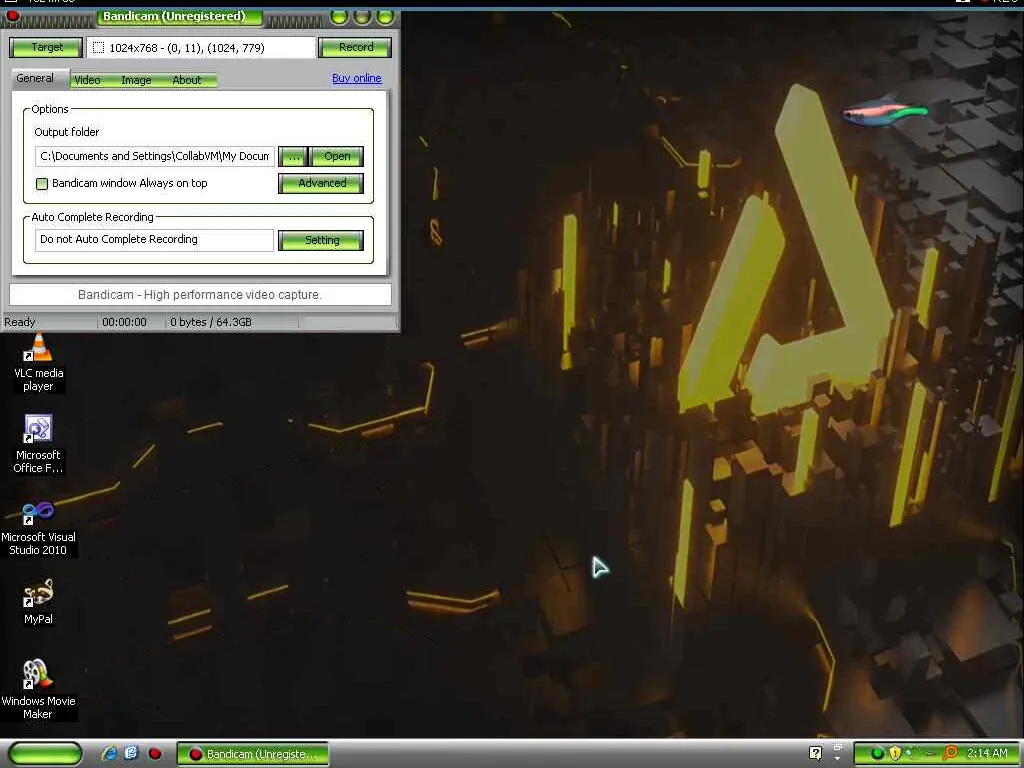
Task: Click the Auto Complete Recording Setting button
Action: tap(321, 240)
